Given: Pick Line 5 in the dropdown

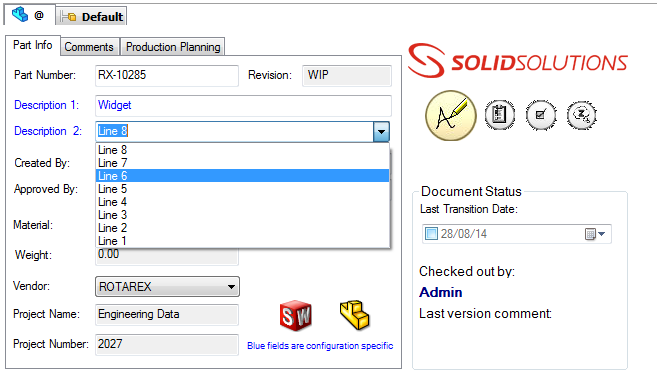Looking at the screenshot, I should point(242,189).
